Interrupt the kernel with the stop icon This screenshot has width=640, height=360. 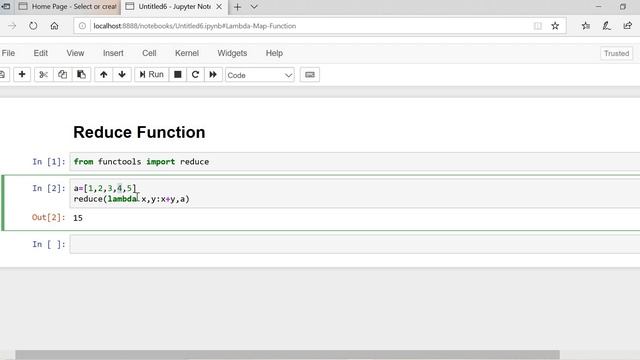coord(178,75)
